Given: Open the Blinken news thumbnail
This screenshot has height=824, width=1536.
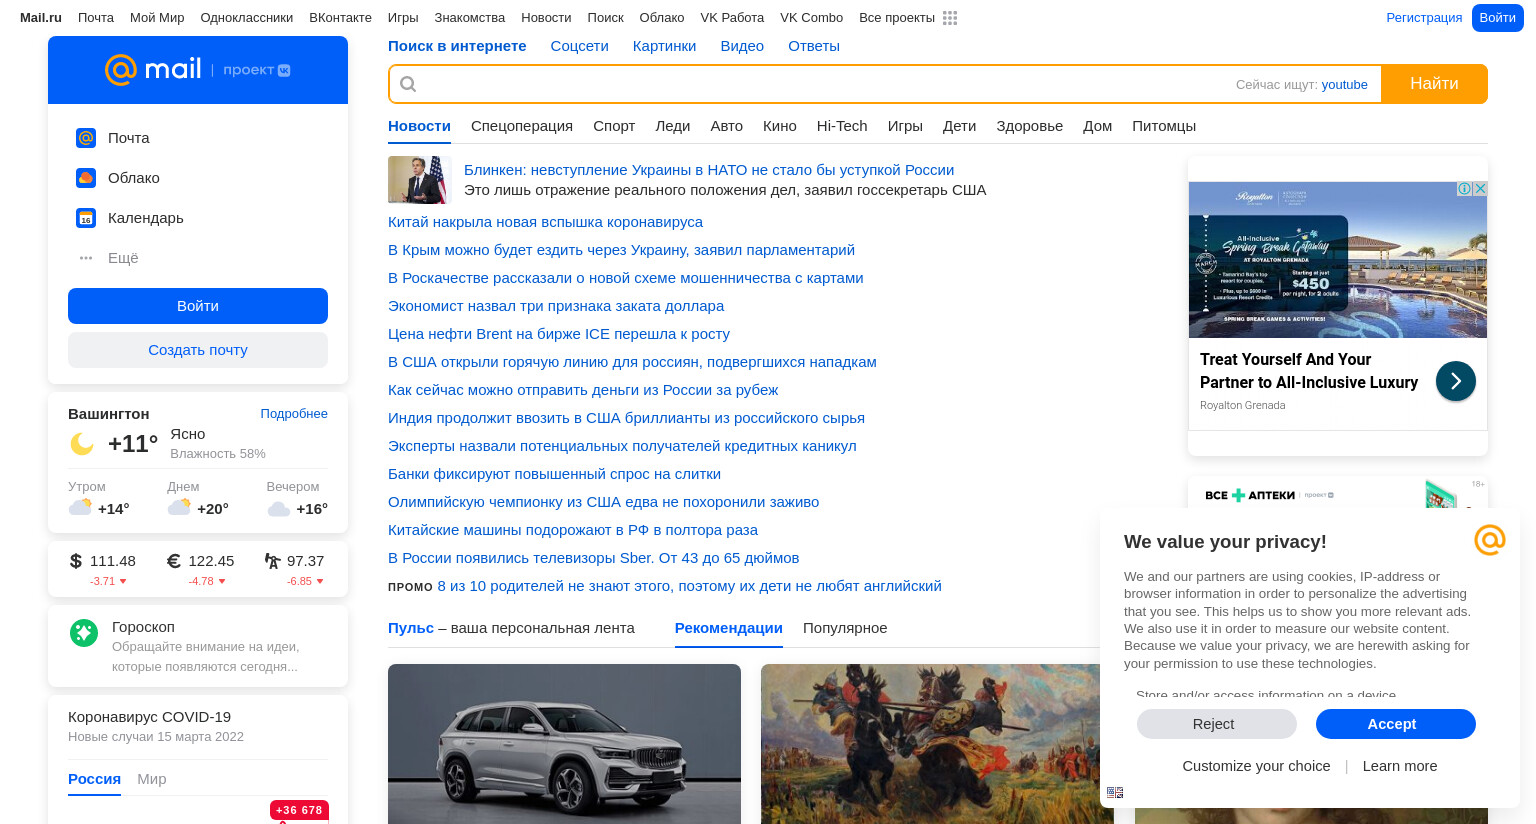Looking at the screenshot, I should (420, 180).
